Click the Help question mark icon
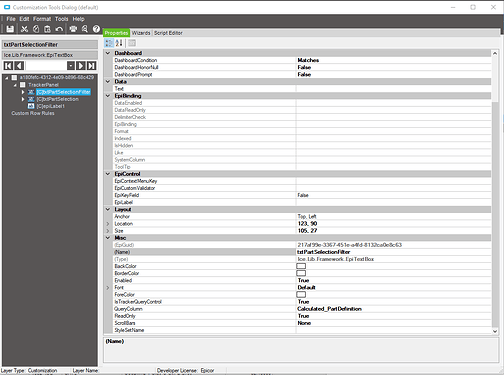 tap(96, 29)
